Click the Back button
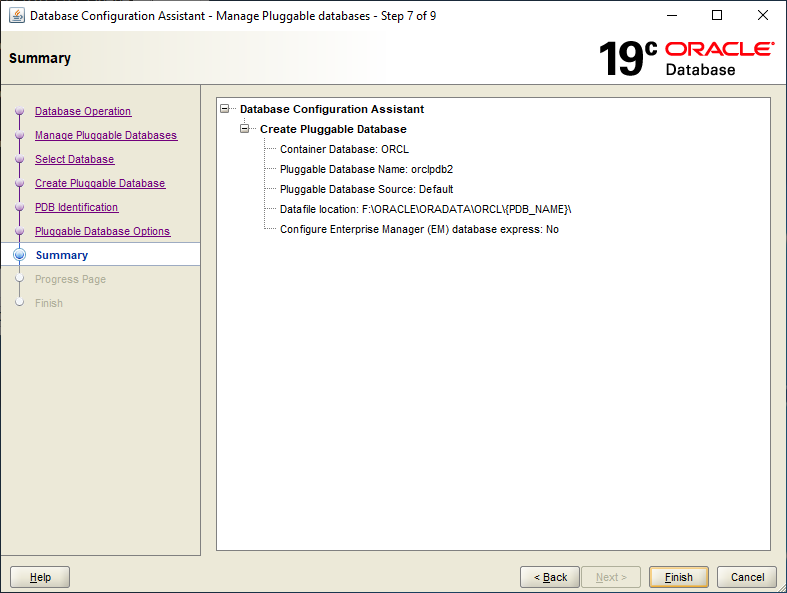The height and width of the screenshot is (593, 787). point(550,577)
